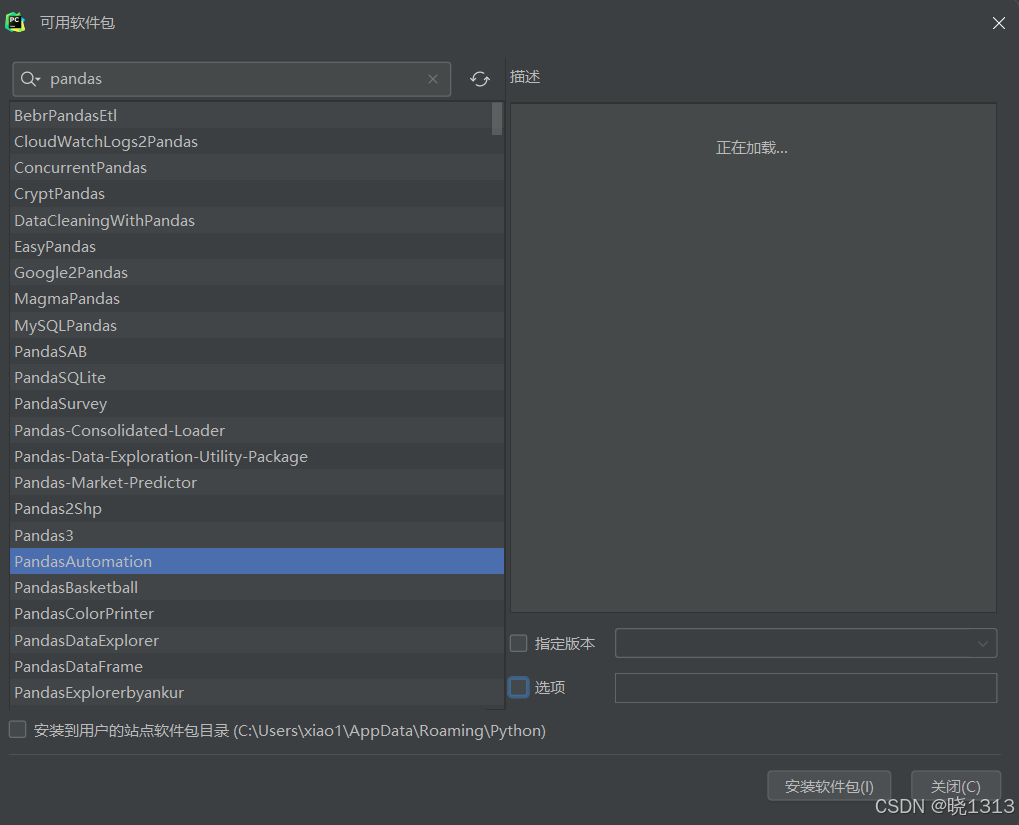This screenshot has width=1019, height=825.
Task: Select Google2Pandas package
Action: [x=257, y=272]
